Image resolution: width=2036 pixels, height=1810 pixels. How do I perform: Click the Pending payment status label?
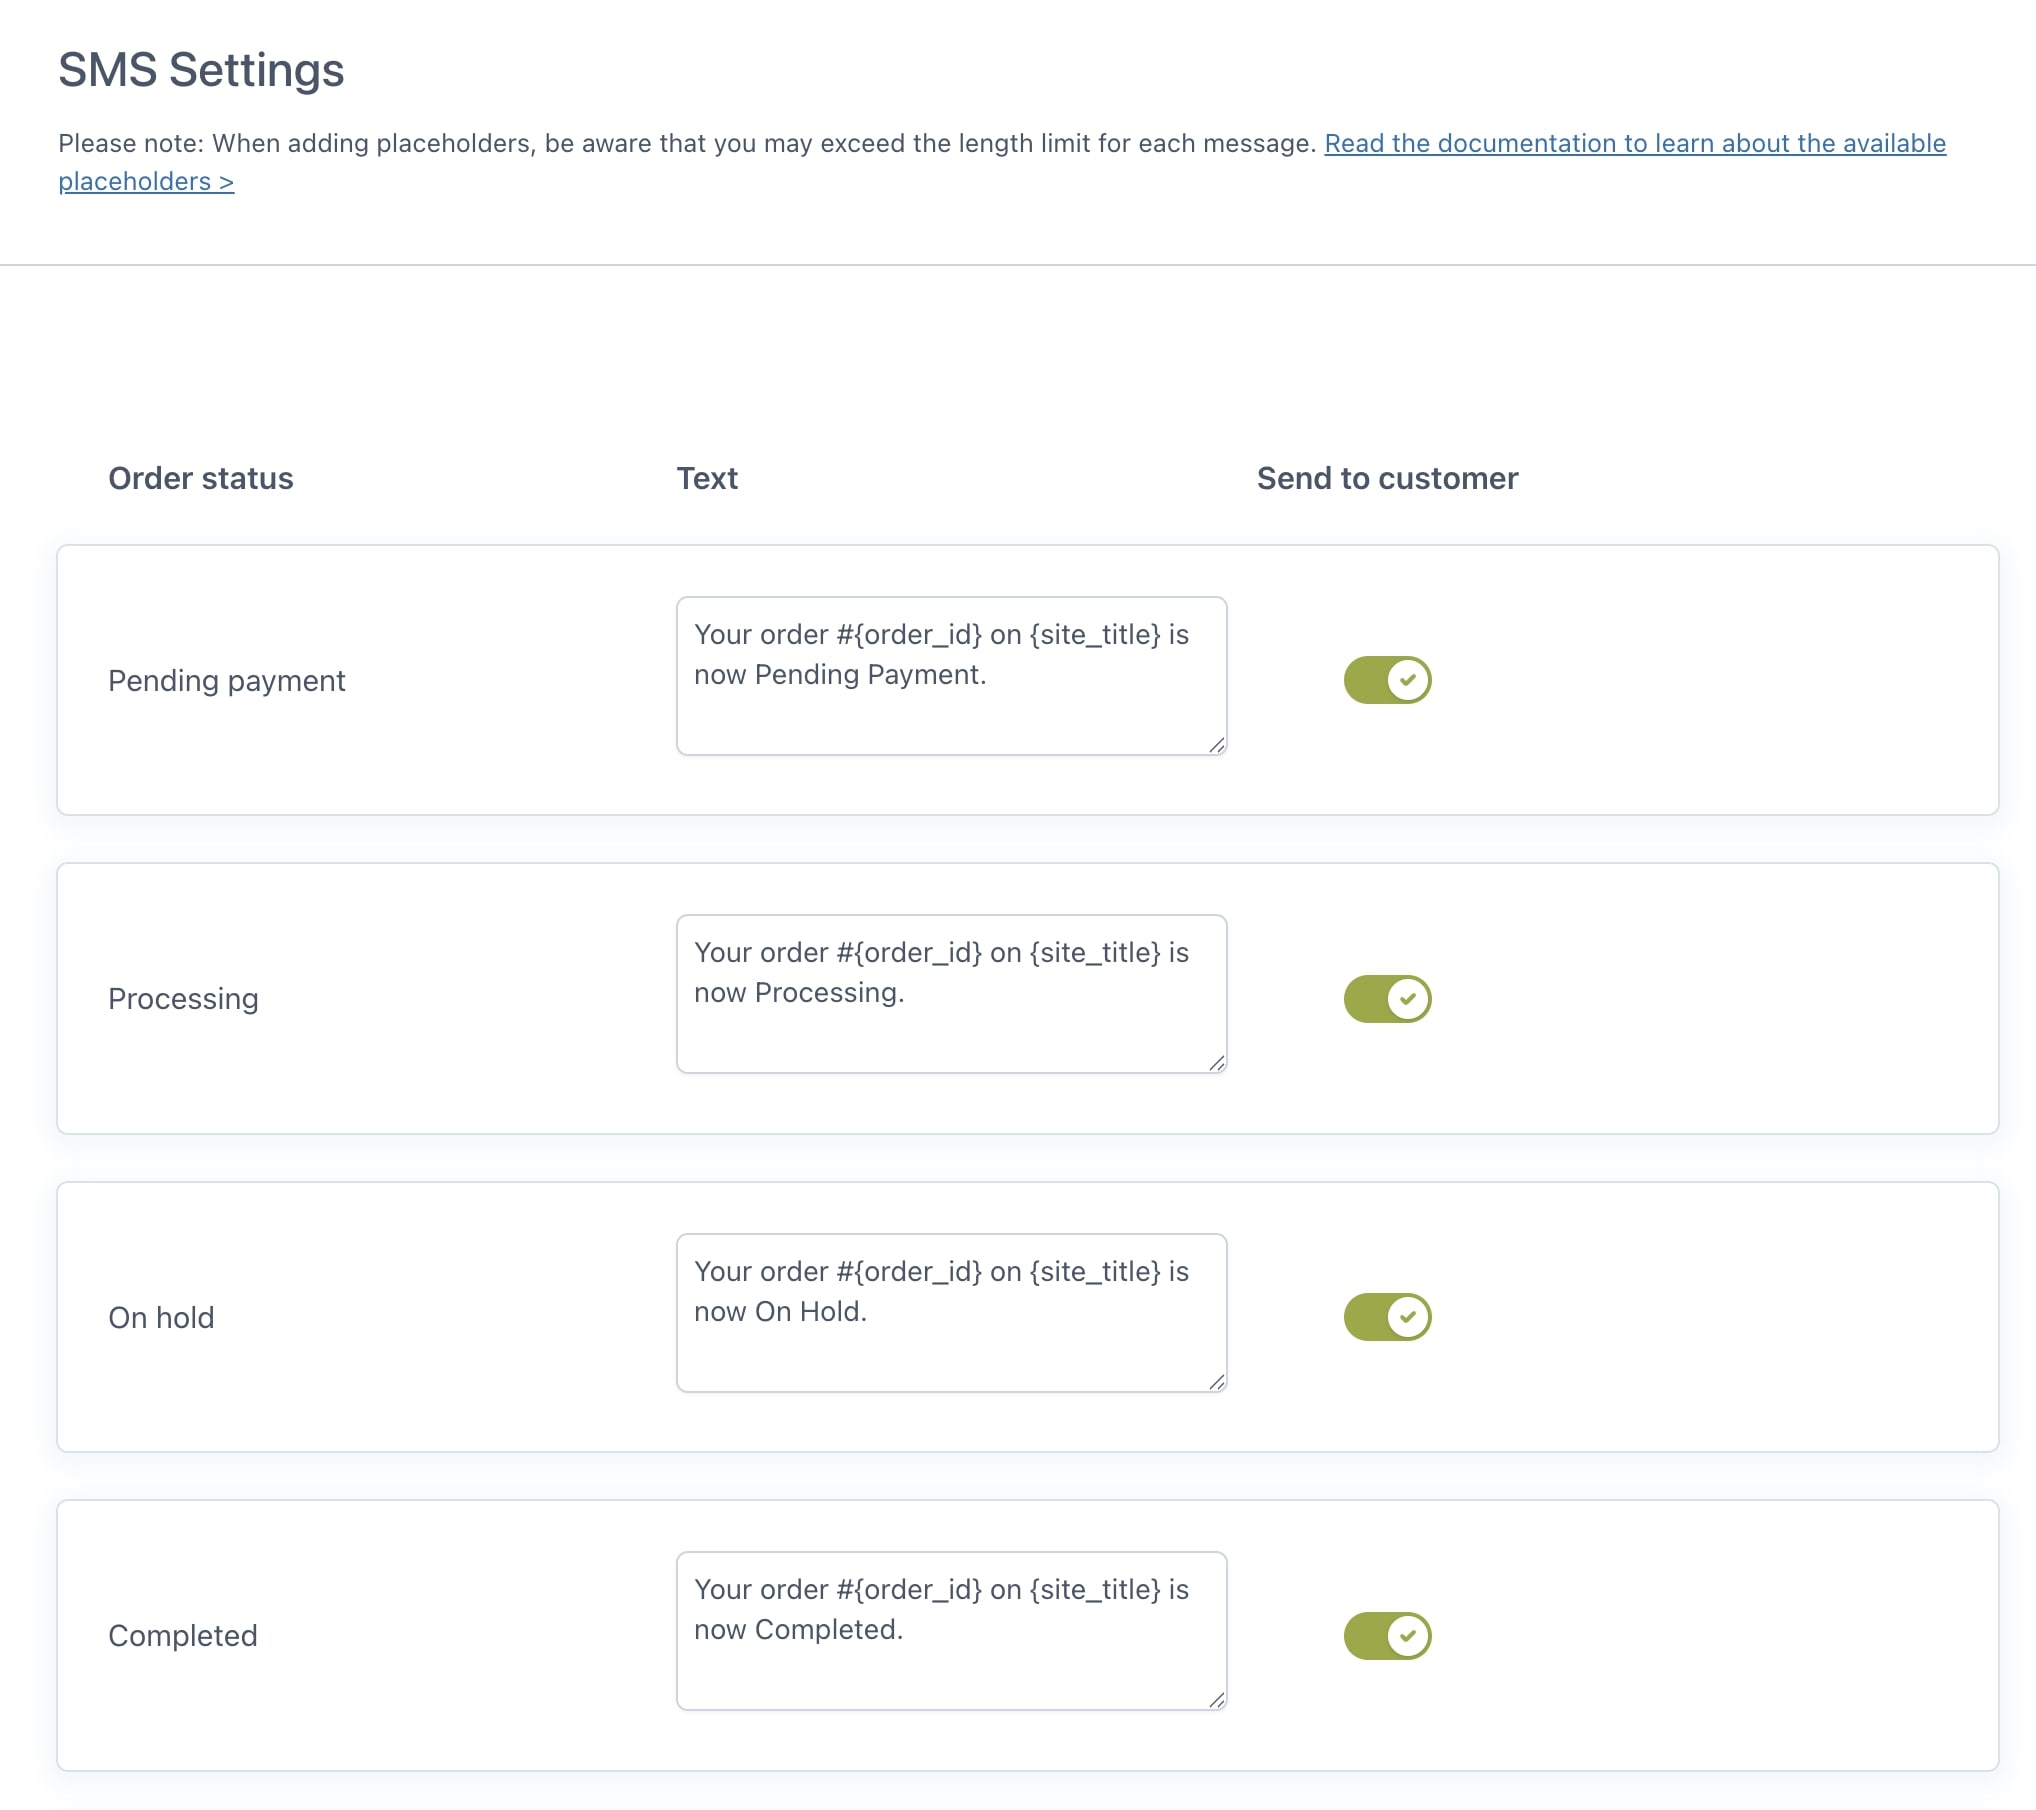pos(226,681)
